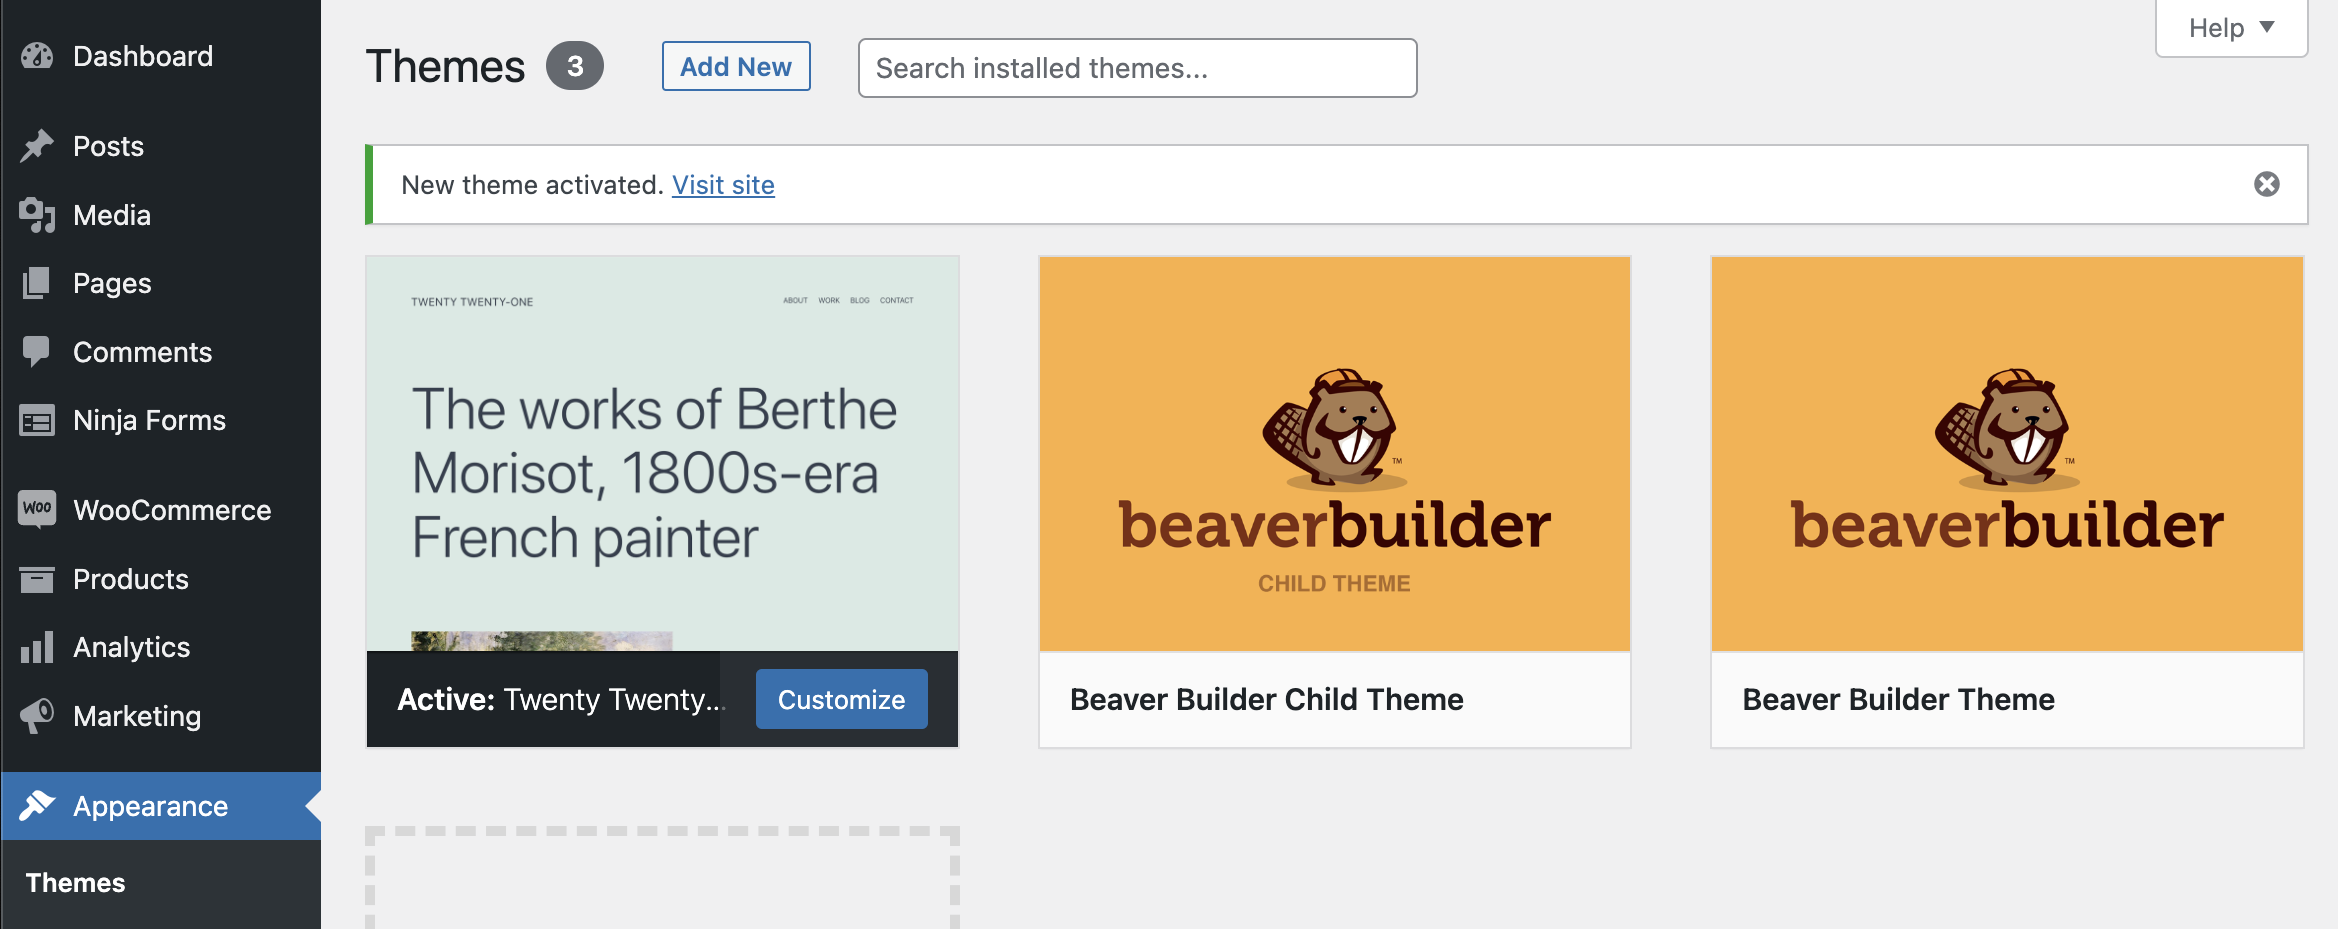Screen dimensions: 2338x929
Task: Click the Products archive box icon
Action: 37,579
